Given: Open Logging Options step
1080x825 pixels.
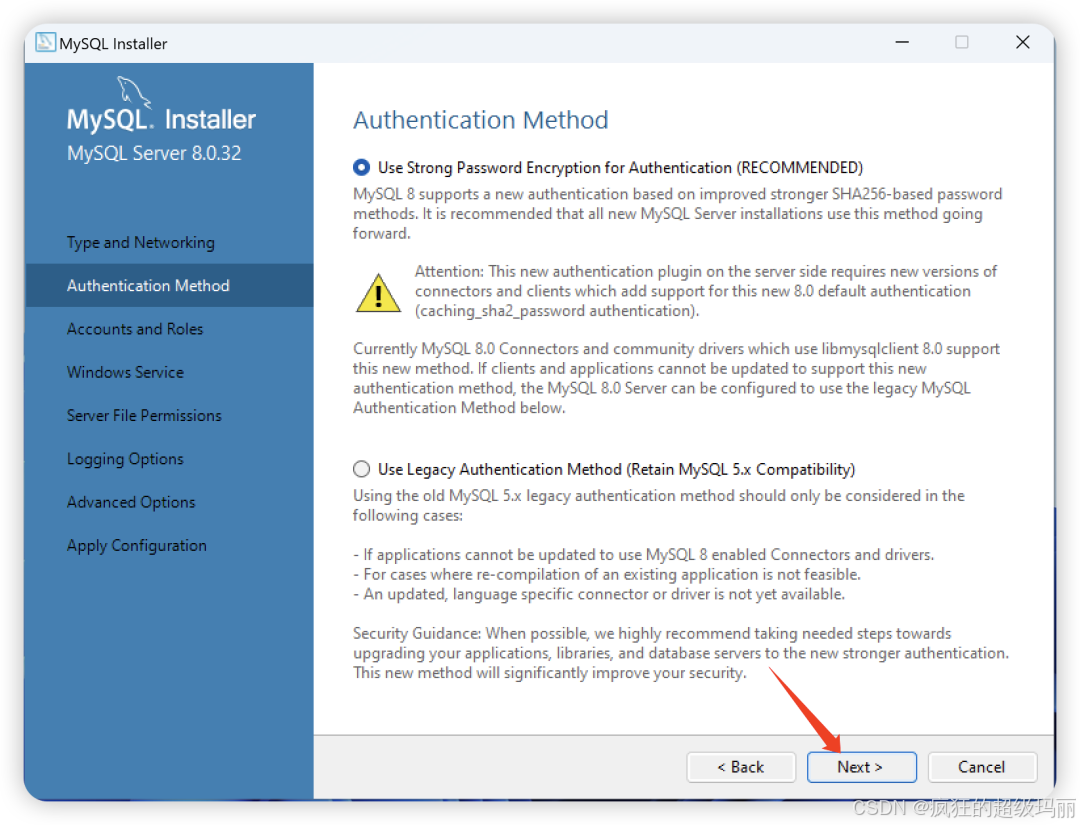Looking at the screenshot, I should coord(125,459).
